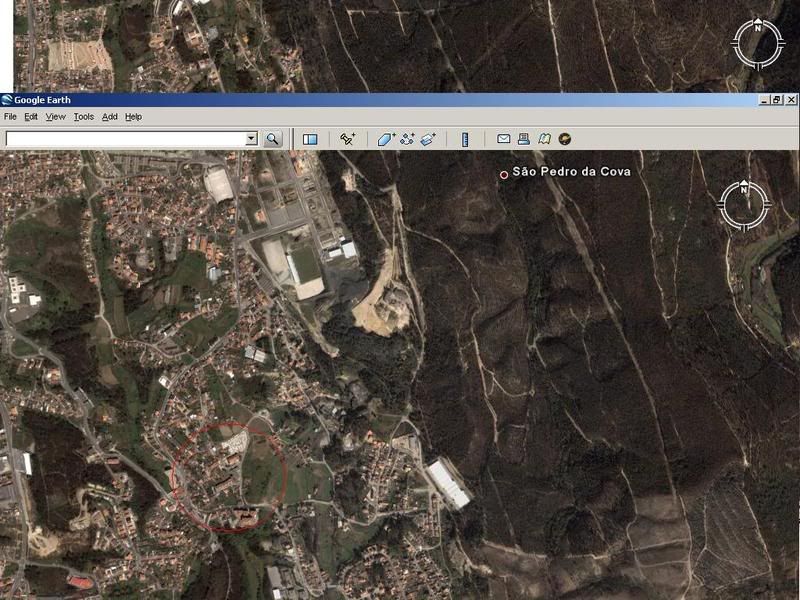
Task: Click the print icon
Action: pos(523,139)
